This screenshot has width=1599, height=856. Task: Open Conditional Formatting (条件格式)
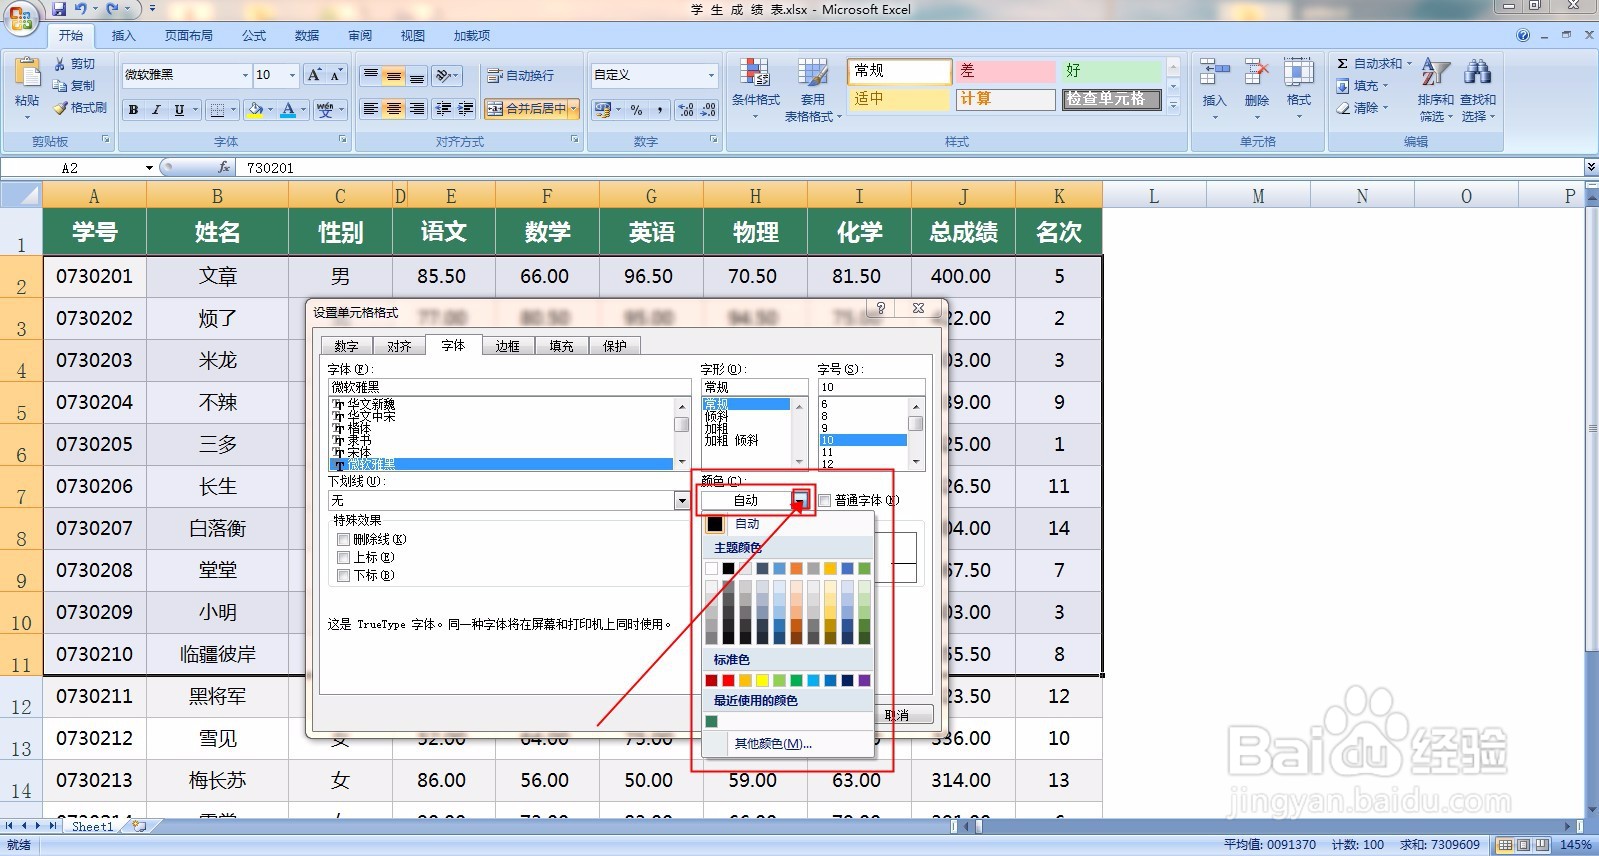755,90
